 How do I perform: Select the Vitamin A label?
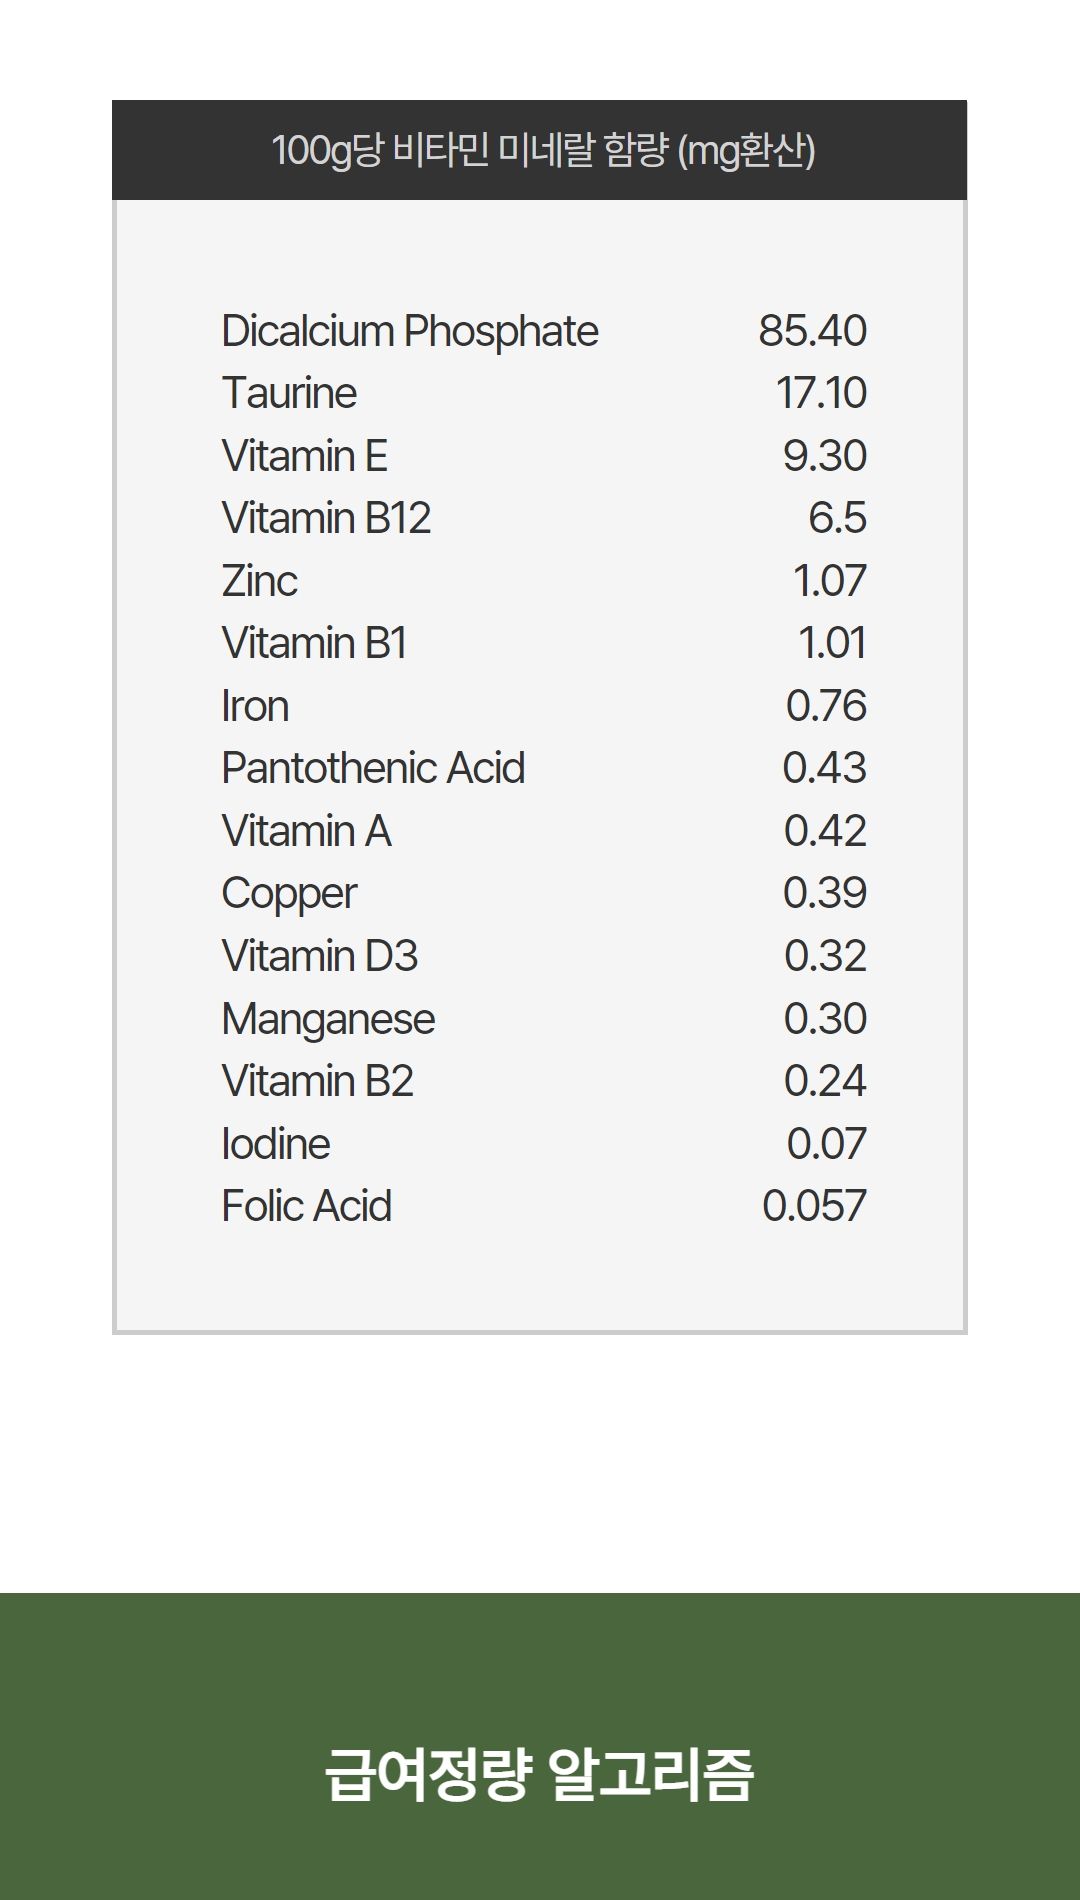click(x=306, y=831)
